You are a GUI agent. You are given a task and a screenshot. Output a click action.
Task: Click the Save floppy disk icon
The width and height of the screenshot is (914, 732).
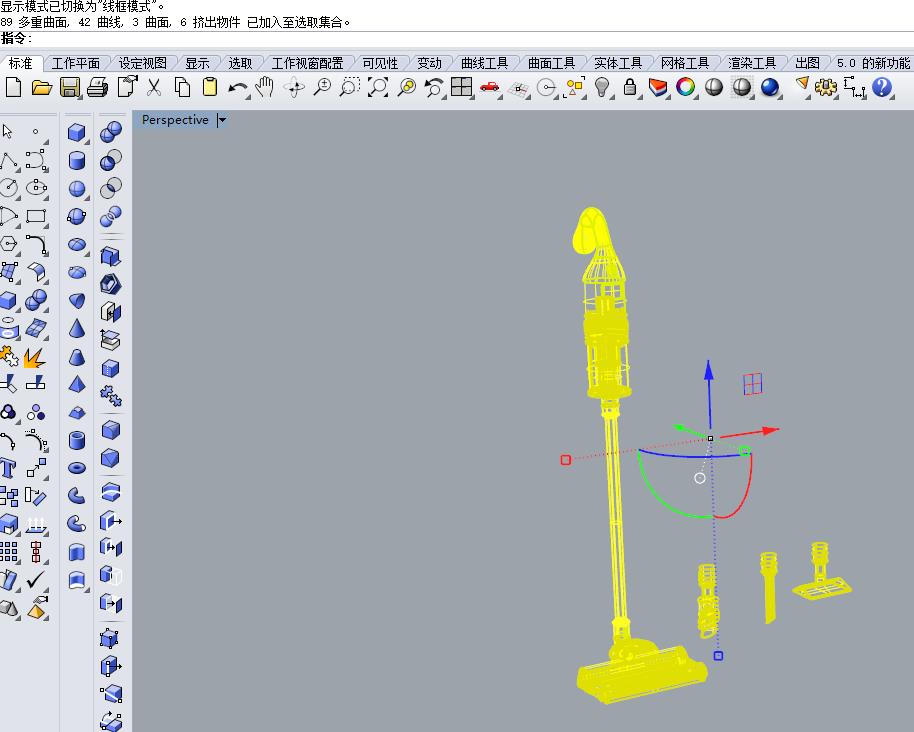(69, 87)
